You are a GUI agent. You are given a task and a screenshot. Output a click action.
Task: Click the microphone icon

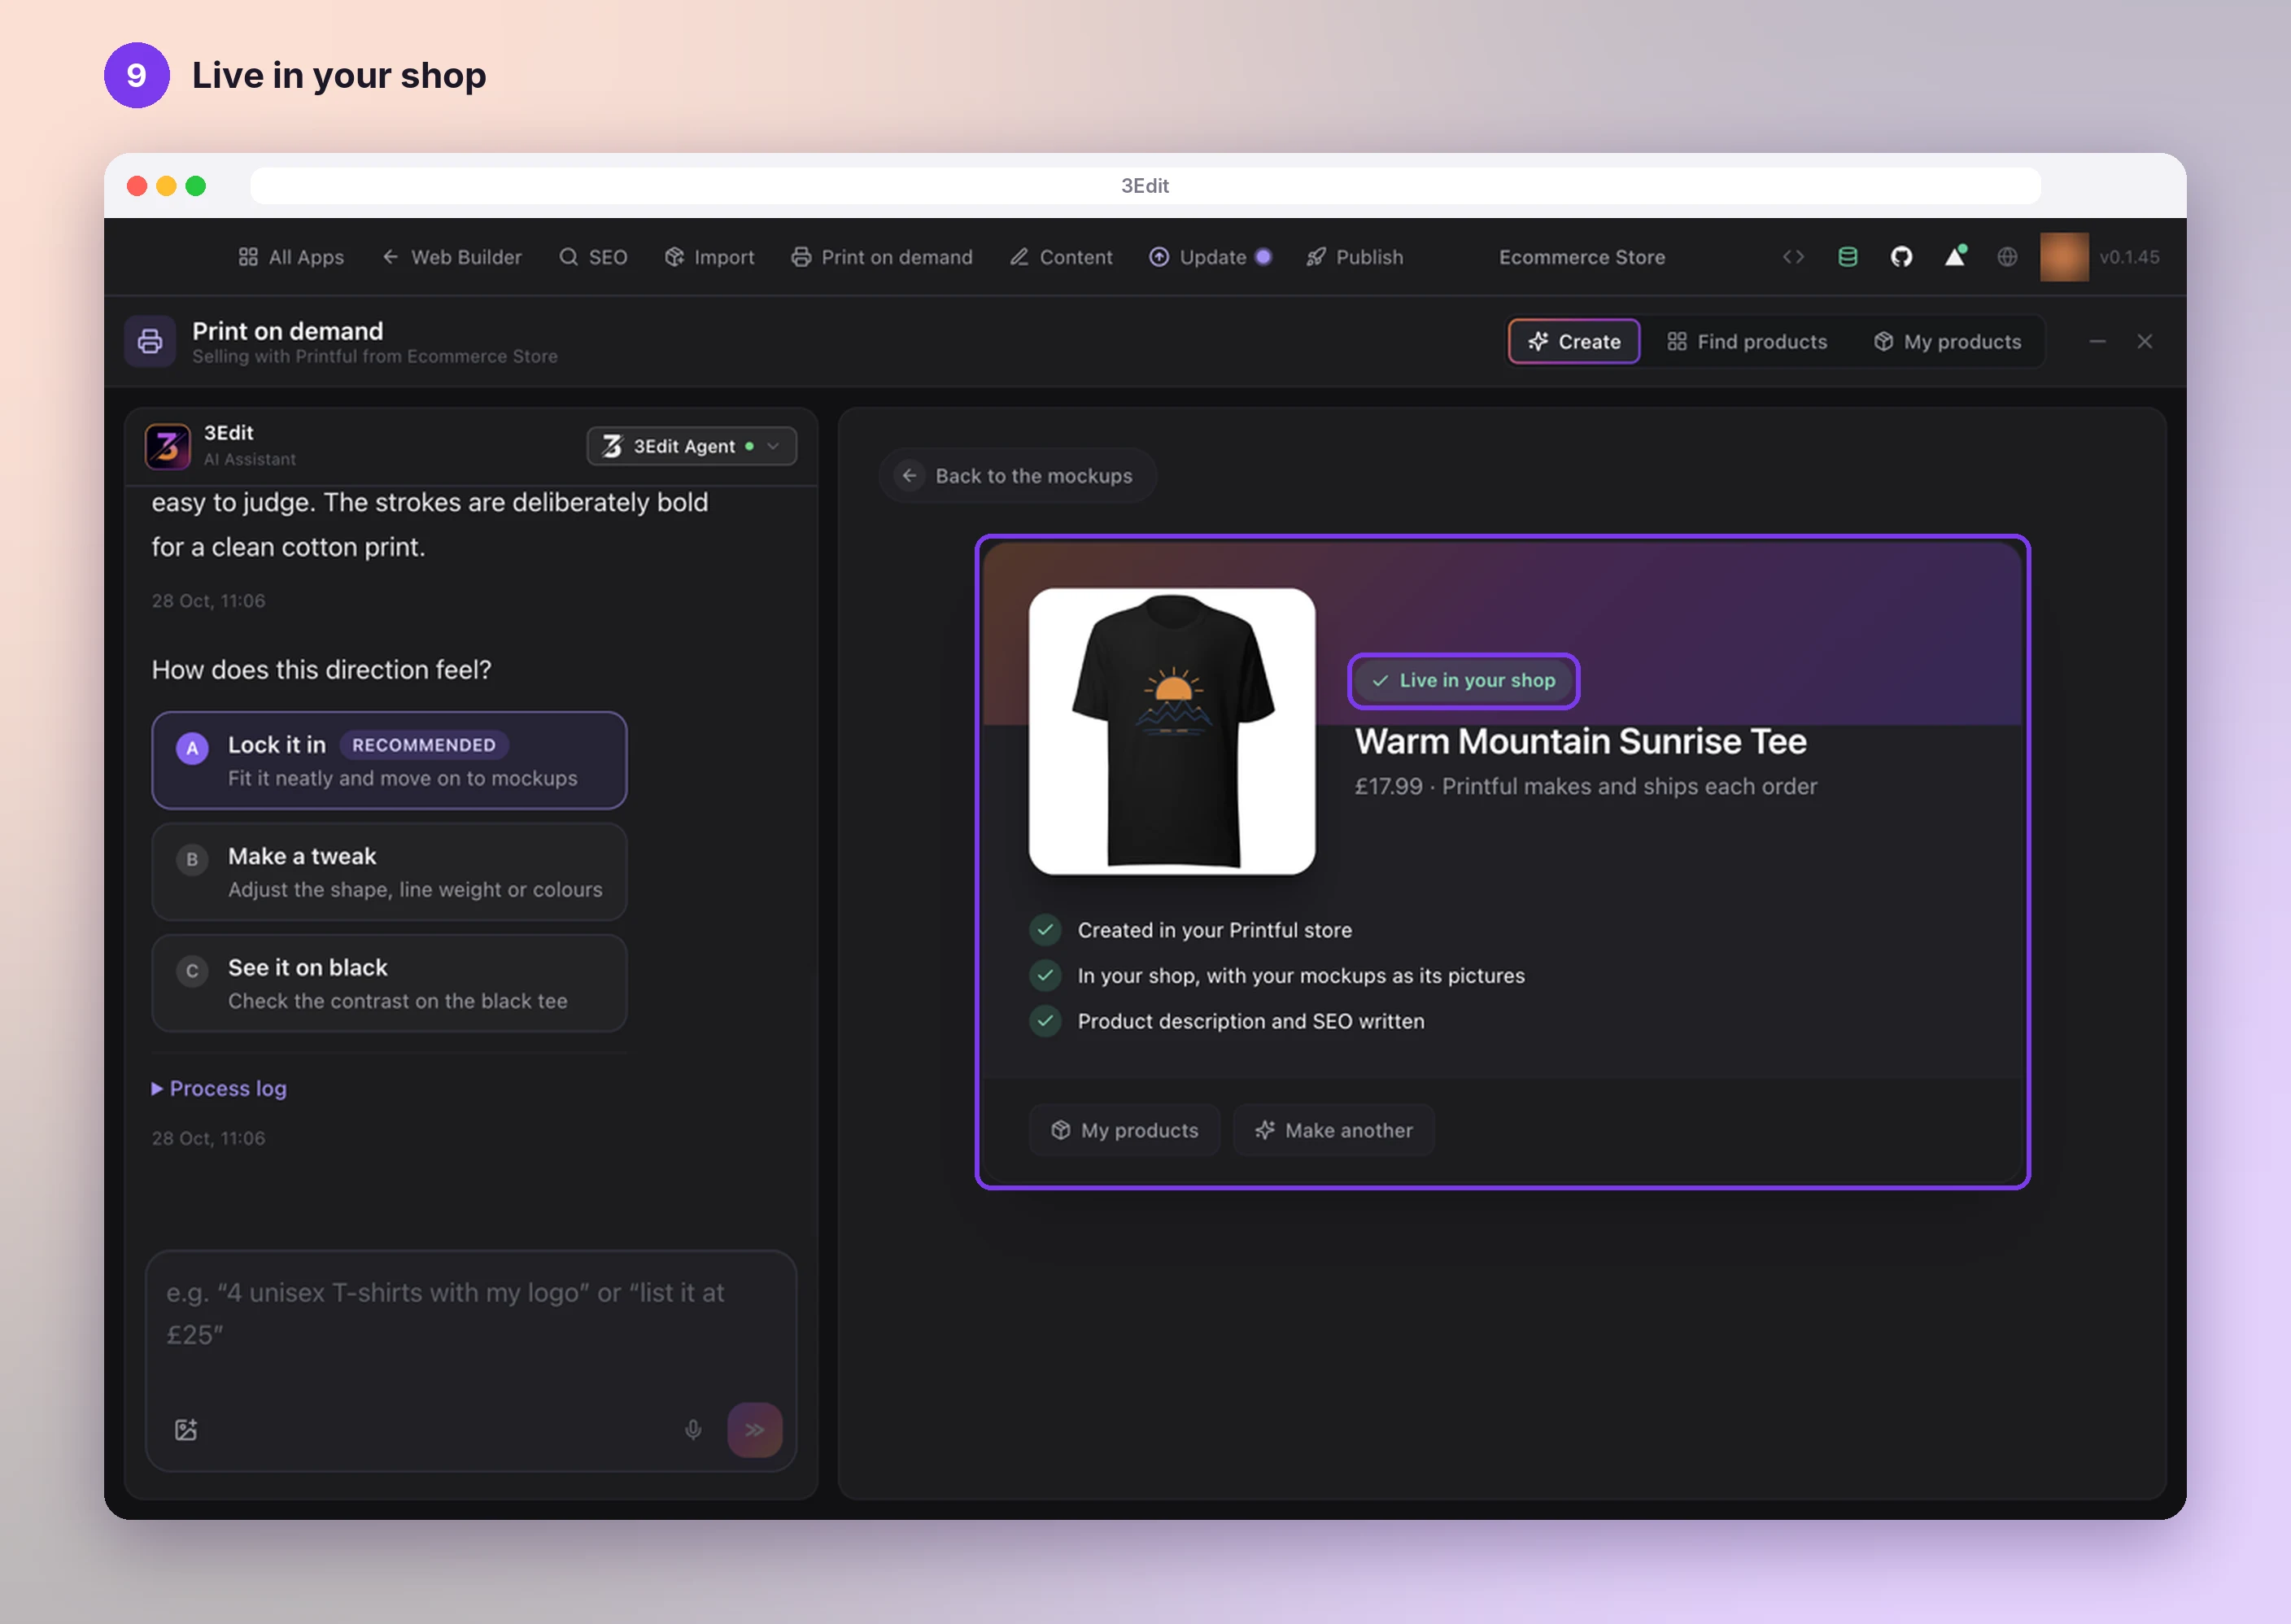[692, 1429]
